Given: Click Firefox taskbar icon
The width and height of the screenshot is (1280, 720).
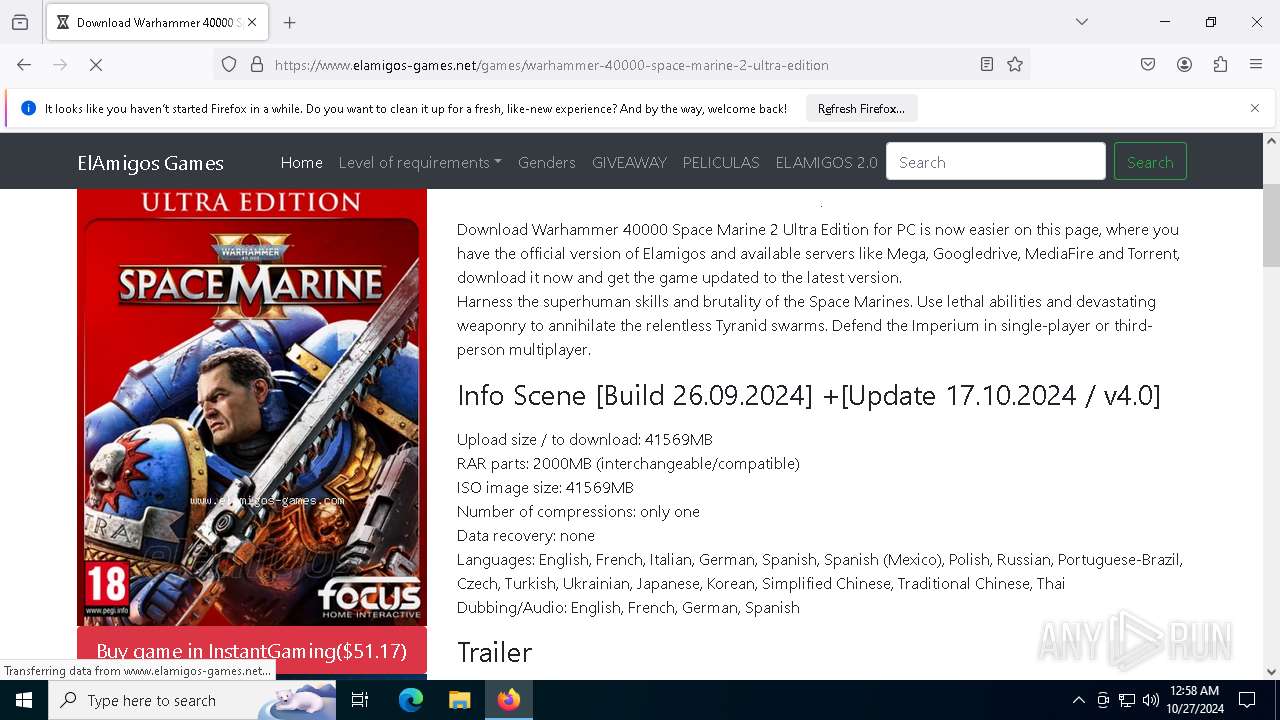Looking at the screenshot, I should click(x=508, y=700).
